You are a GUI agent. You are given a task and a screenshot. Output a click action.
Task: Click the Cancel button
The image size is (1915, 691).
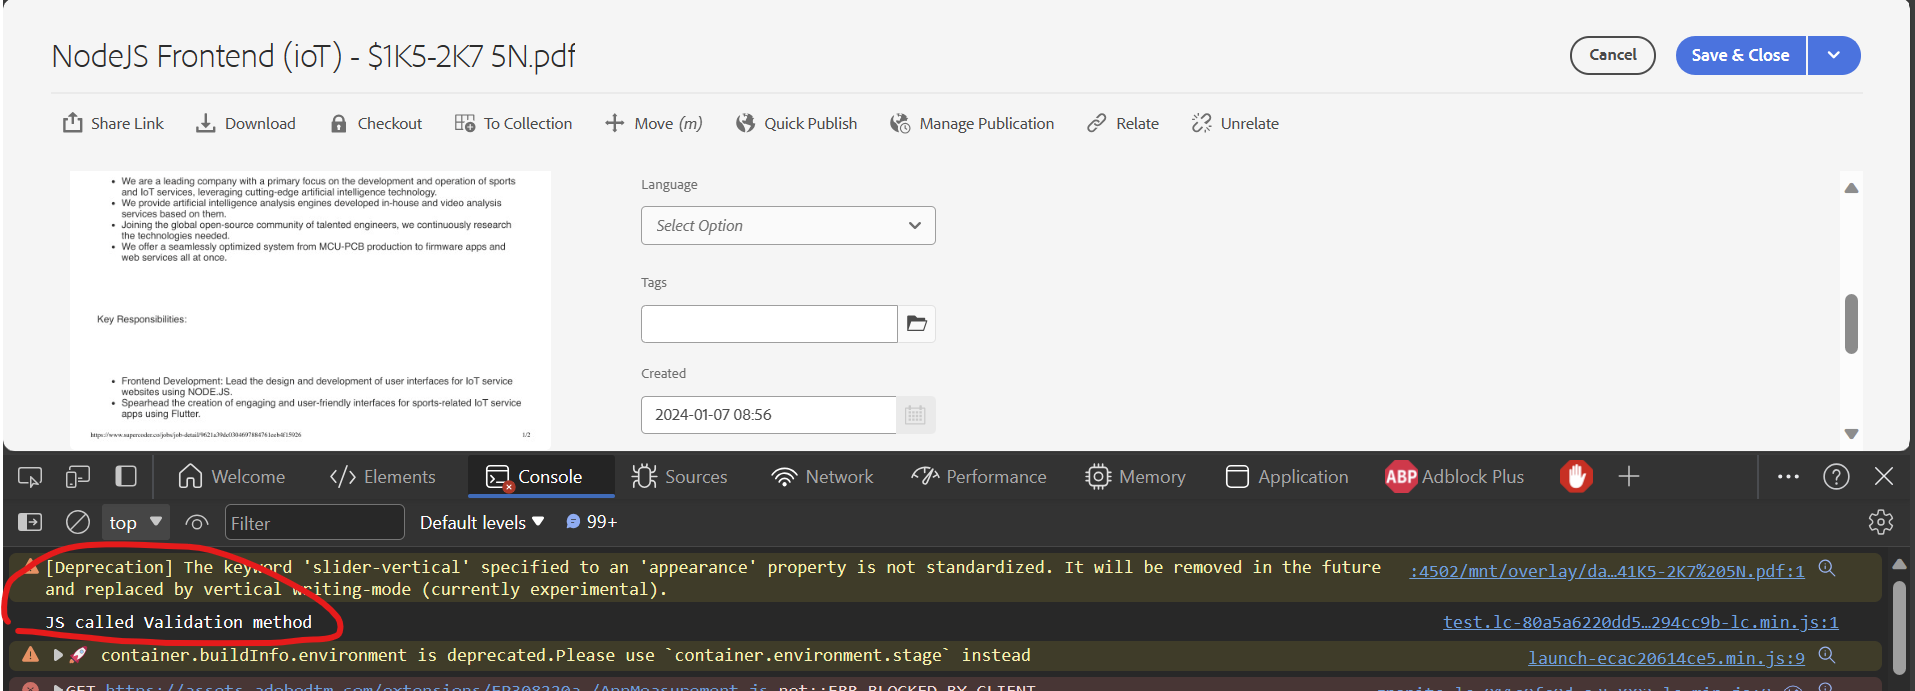pyautogui.click(x=1612, y=55)
